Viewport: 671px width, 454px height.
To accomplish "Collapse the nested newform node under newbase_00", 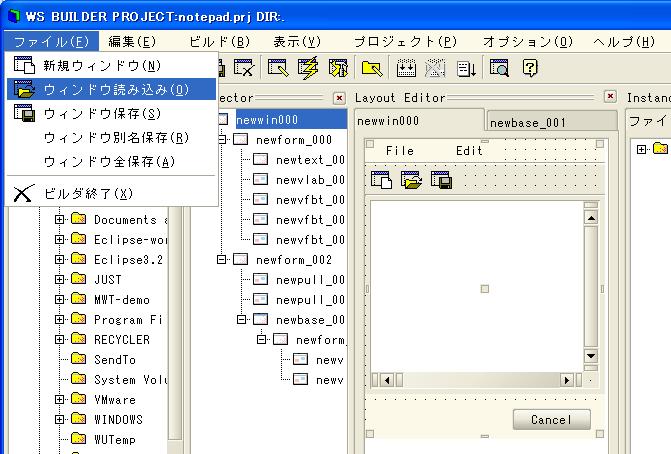I will (261, 339).
